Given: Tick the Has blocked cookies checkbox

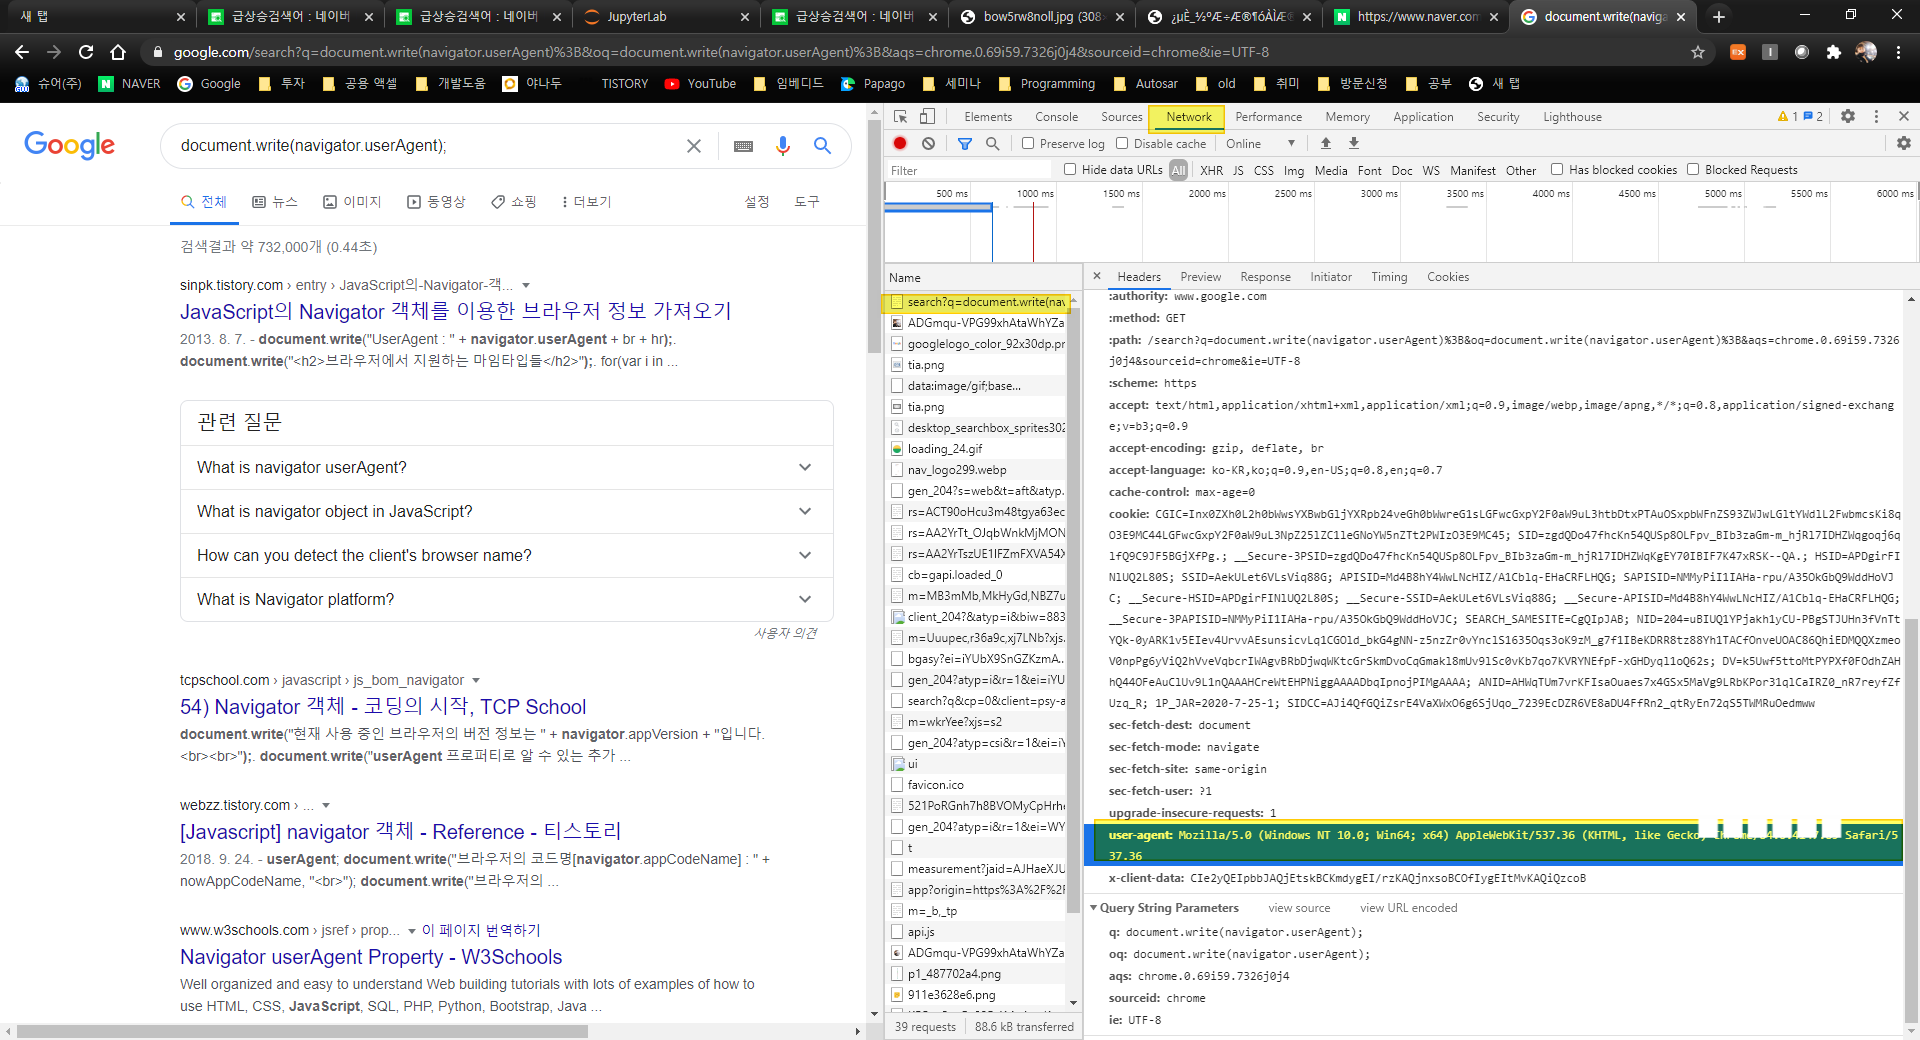Looking at the screenshot, I should point(1557,169).
